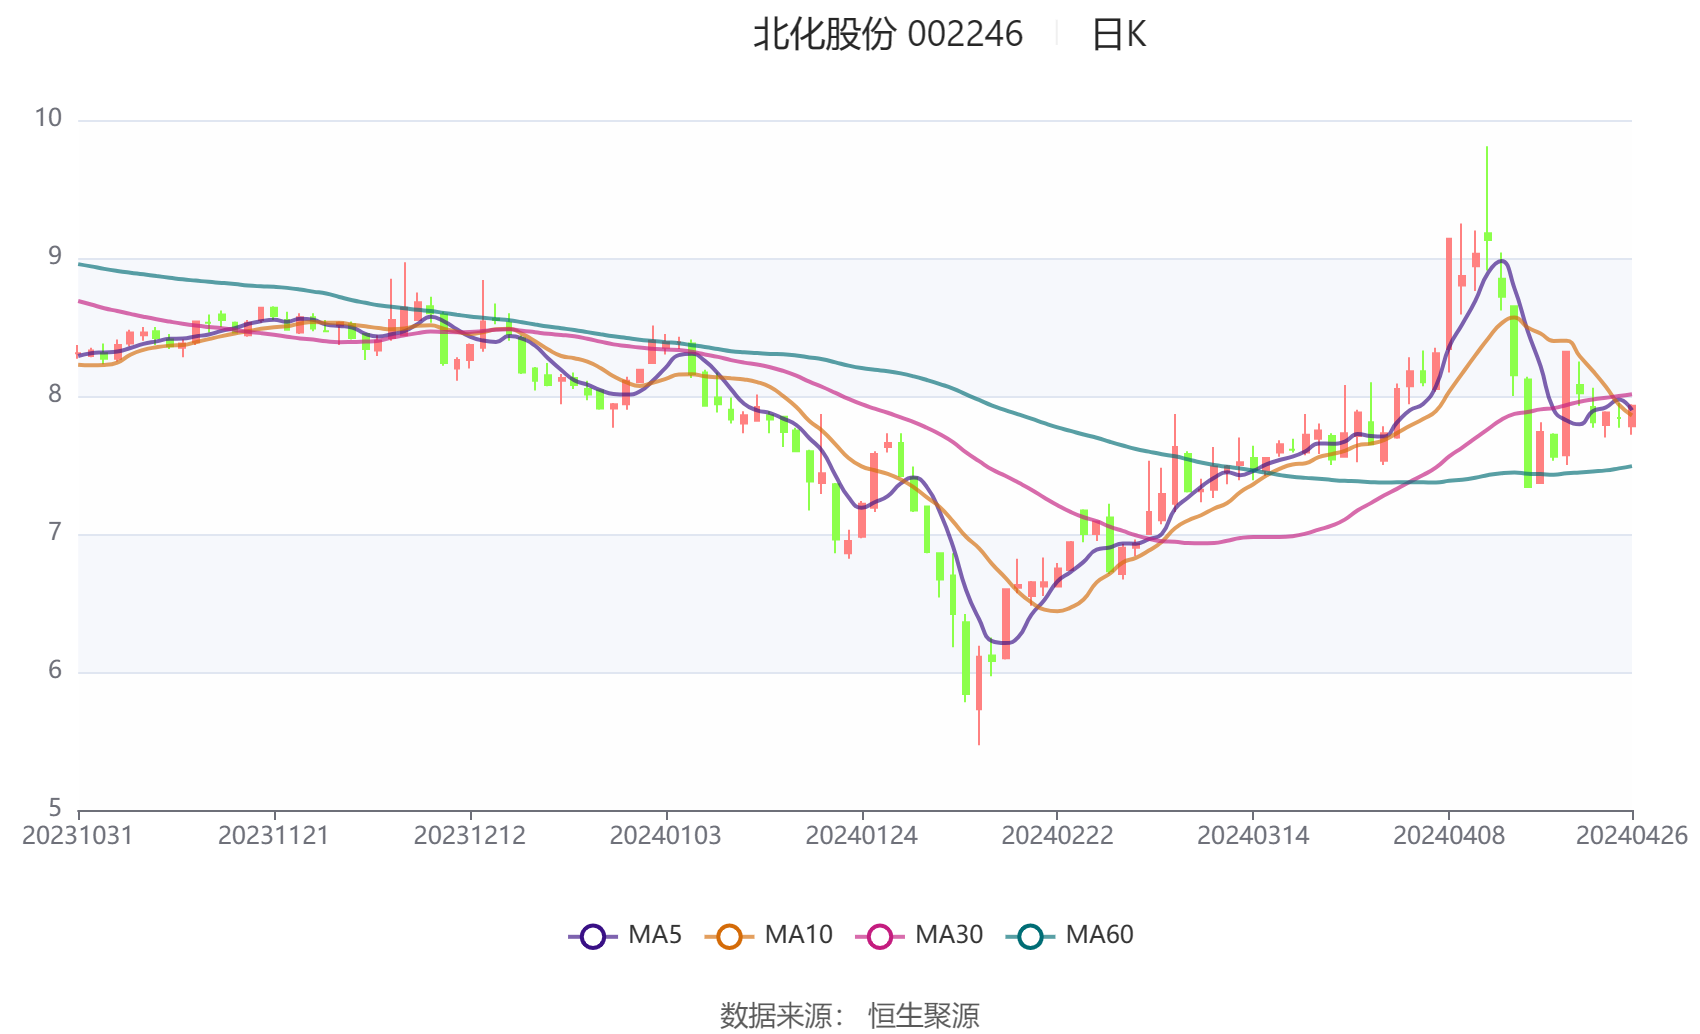This screenshot has width=1700, height=1034.
Task: Click the 20240222 date label
Action: coord(1058,835)
